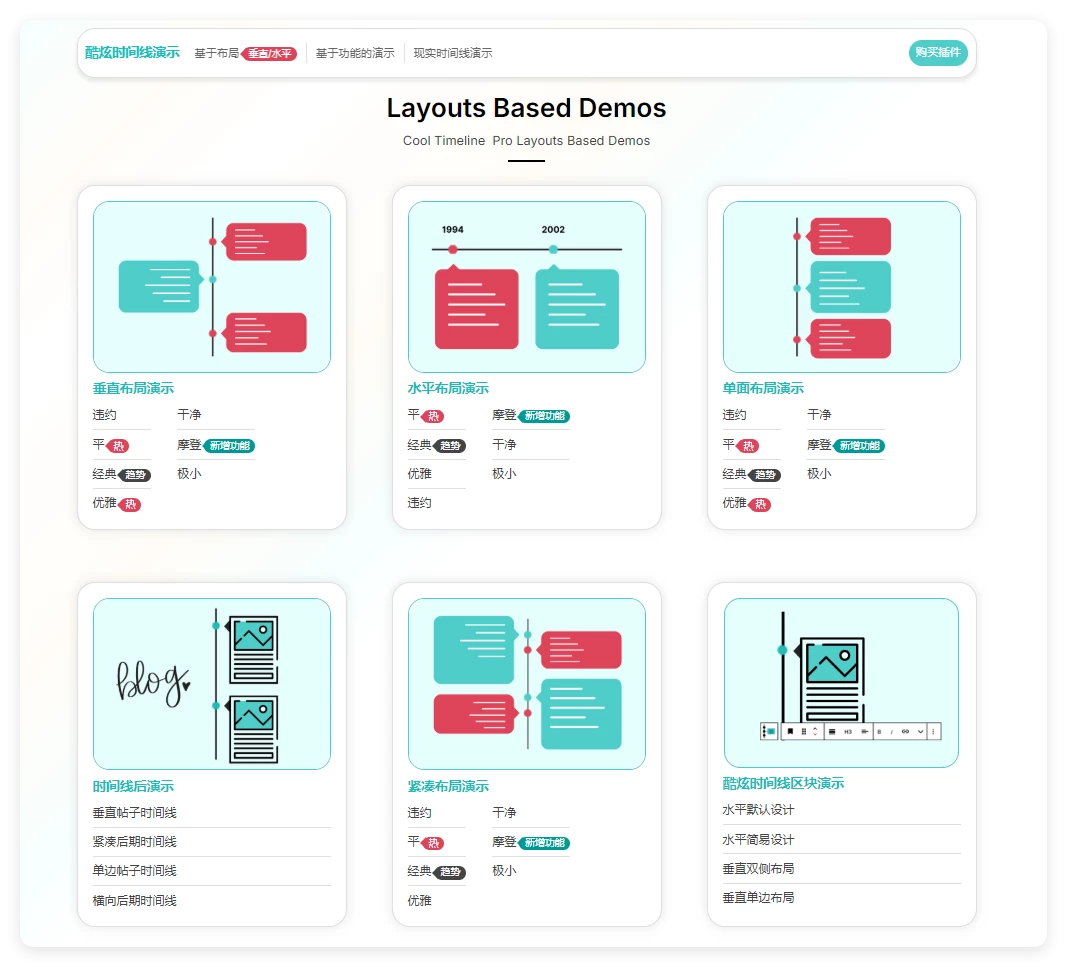Click the 购买插件 button

tap(937, 53)
